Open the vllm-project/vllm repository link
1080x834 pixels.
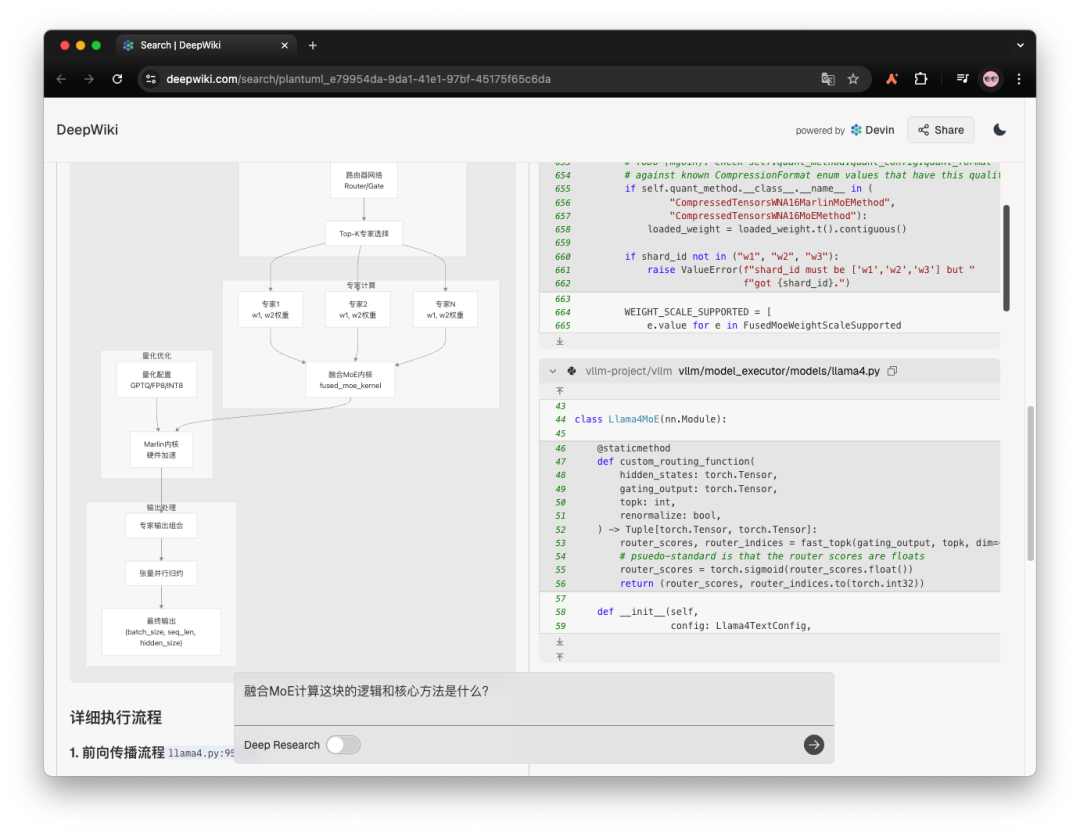pyautogui.click(x=628, y=371)
